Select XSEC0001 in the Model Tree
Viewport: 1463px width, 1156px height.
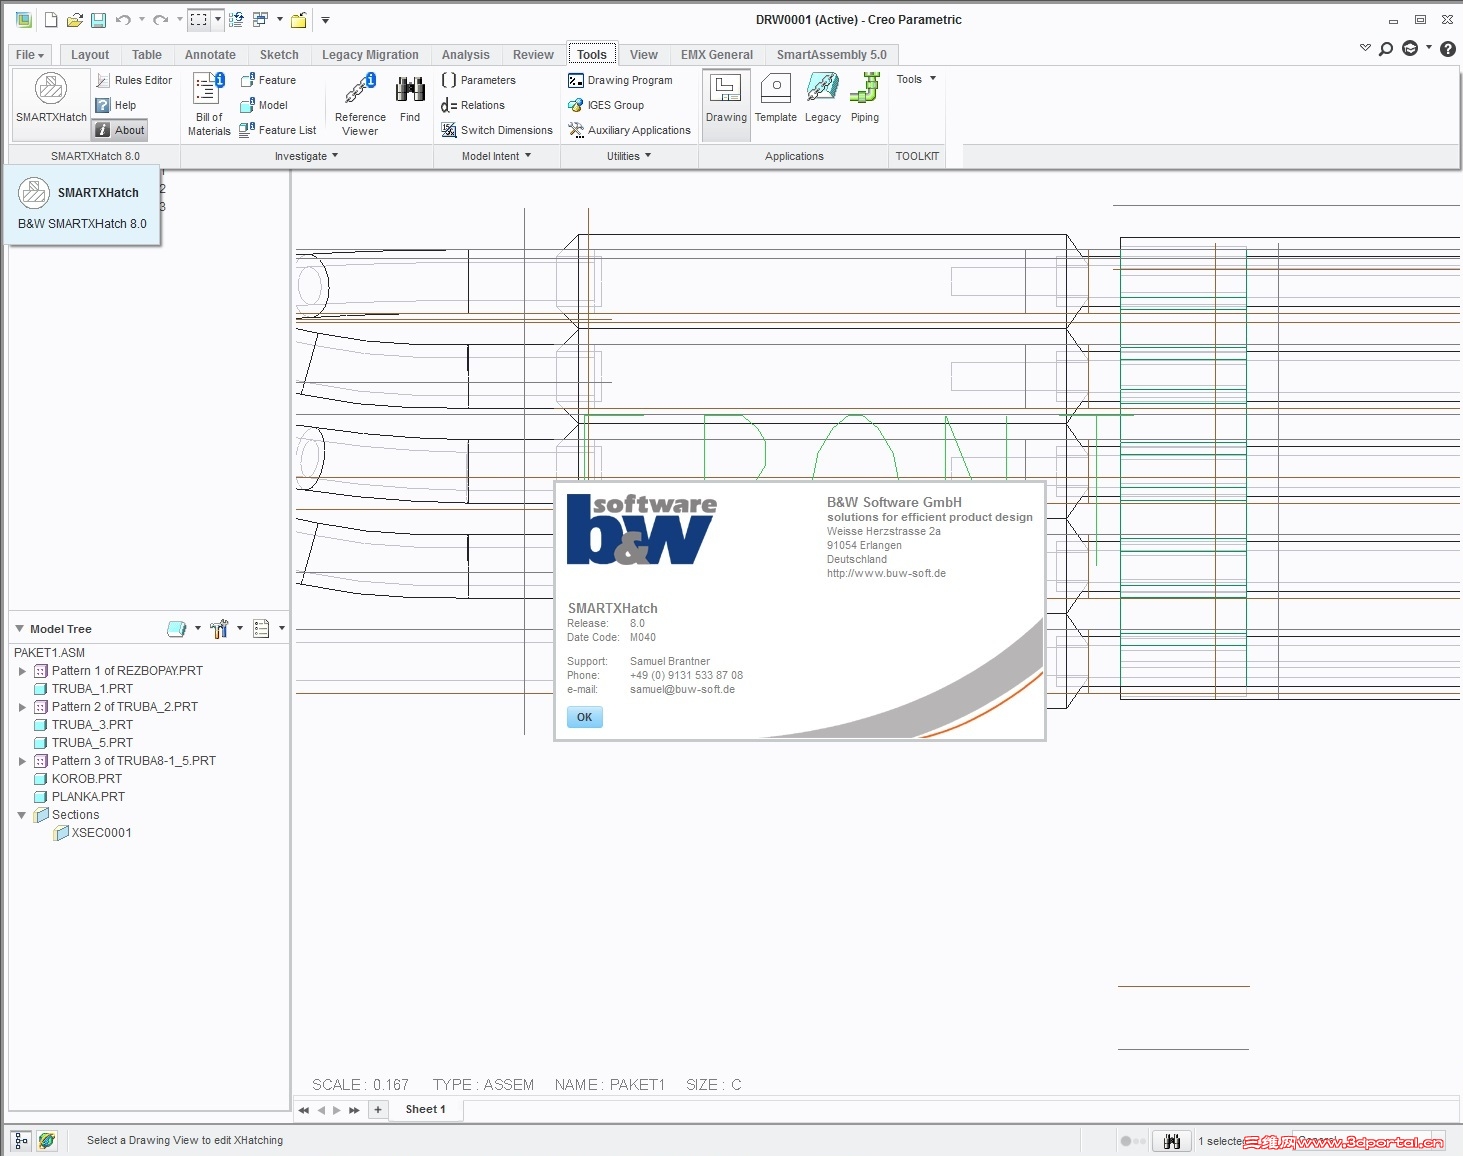pyautogui.click(x=92, y=833)
